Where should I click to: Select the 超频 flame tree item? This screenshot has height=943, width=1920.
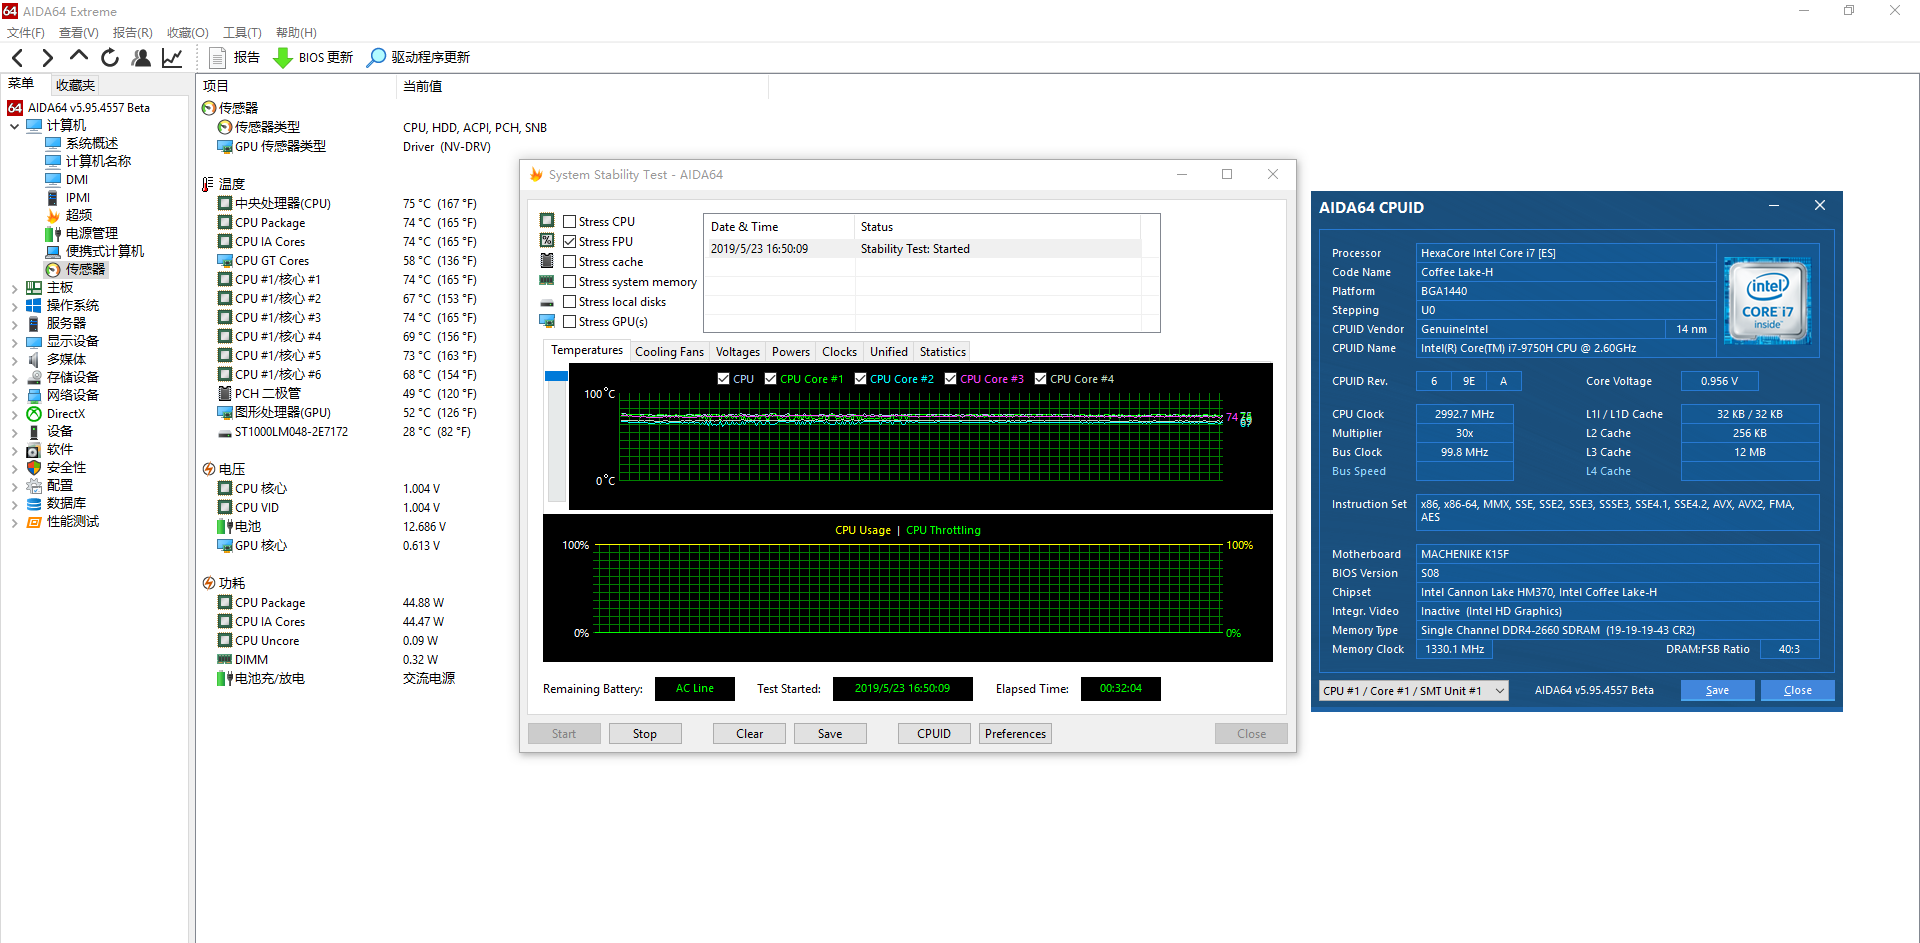click(79, 215)
